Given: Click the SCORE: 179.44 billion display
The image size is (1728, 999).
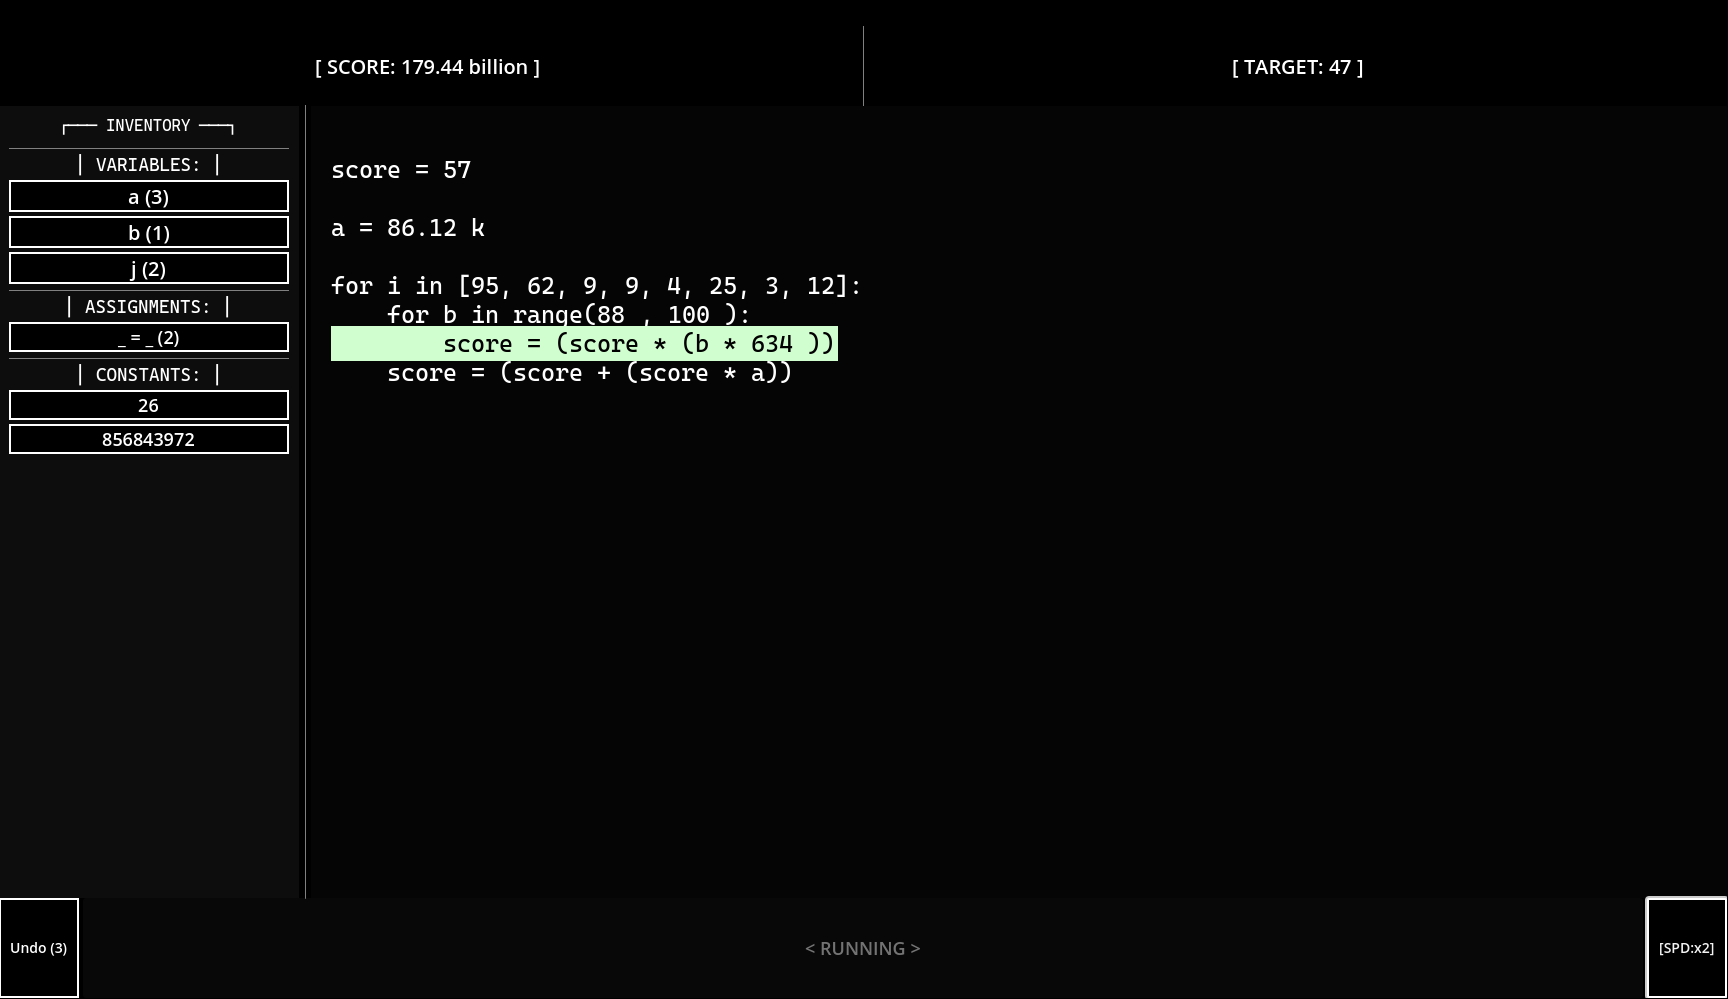Looking at the screenshot, I should click(x=427, y=67).
